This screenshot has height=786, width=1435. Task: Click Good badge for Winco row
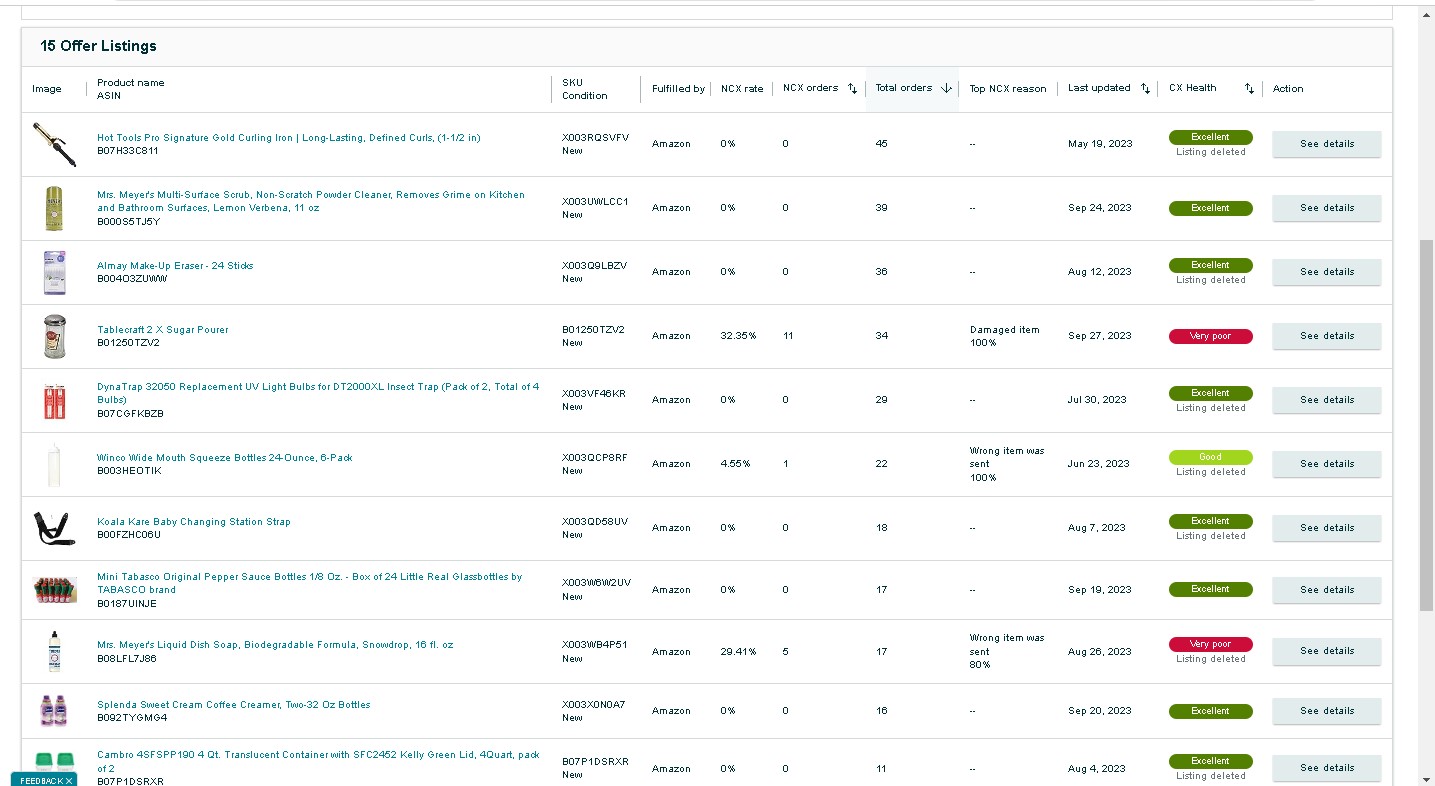click(1210, 457)
